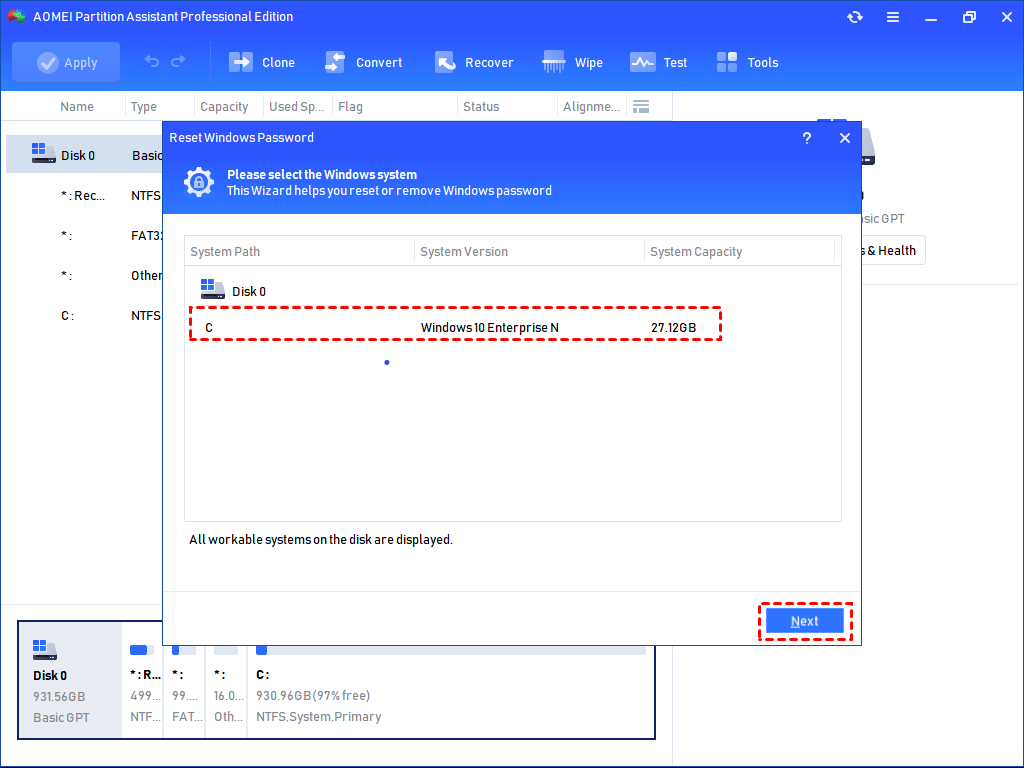Open the hamburger menu
Image resolution: width=1024 pixels, height=768 pixels.
pyautogui.click(x=893, y=17)
